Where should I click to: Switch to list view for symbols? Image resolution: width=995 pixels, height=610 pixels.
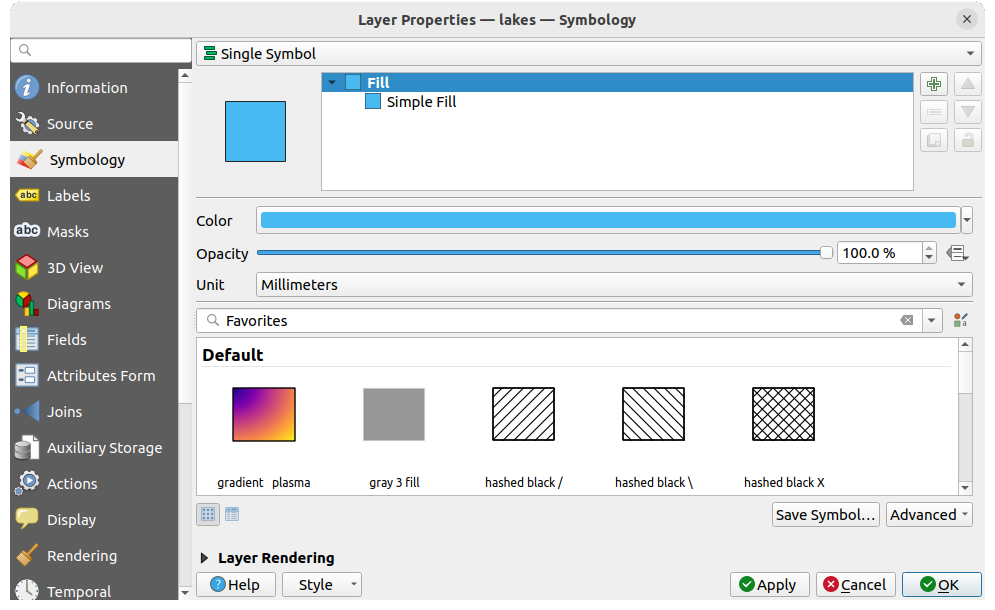[x=232, y=514]
